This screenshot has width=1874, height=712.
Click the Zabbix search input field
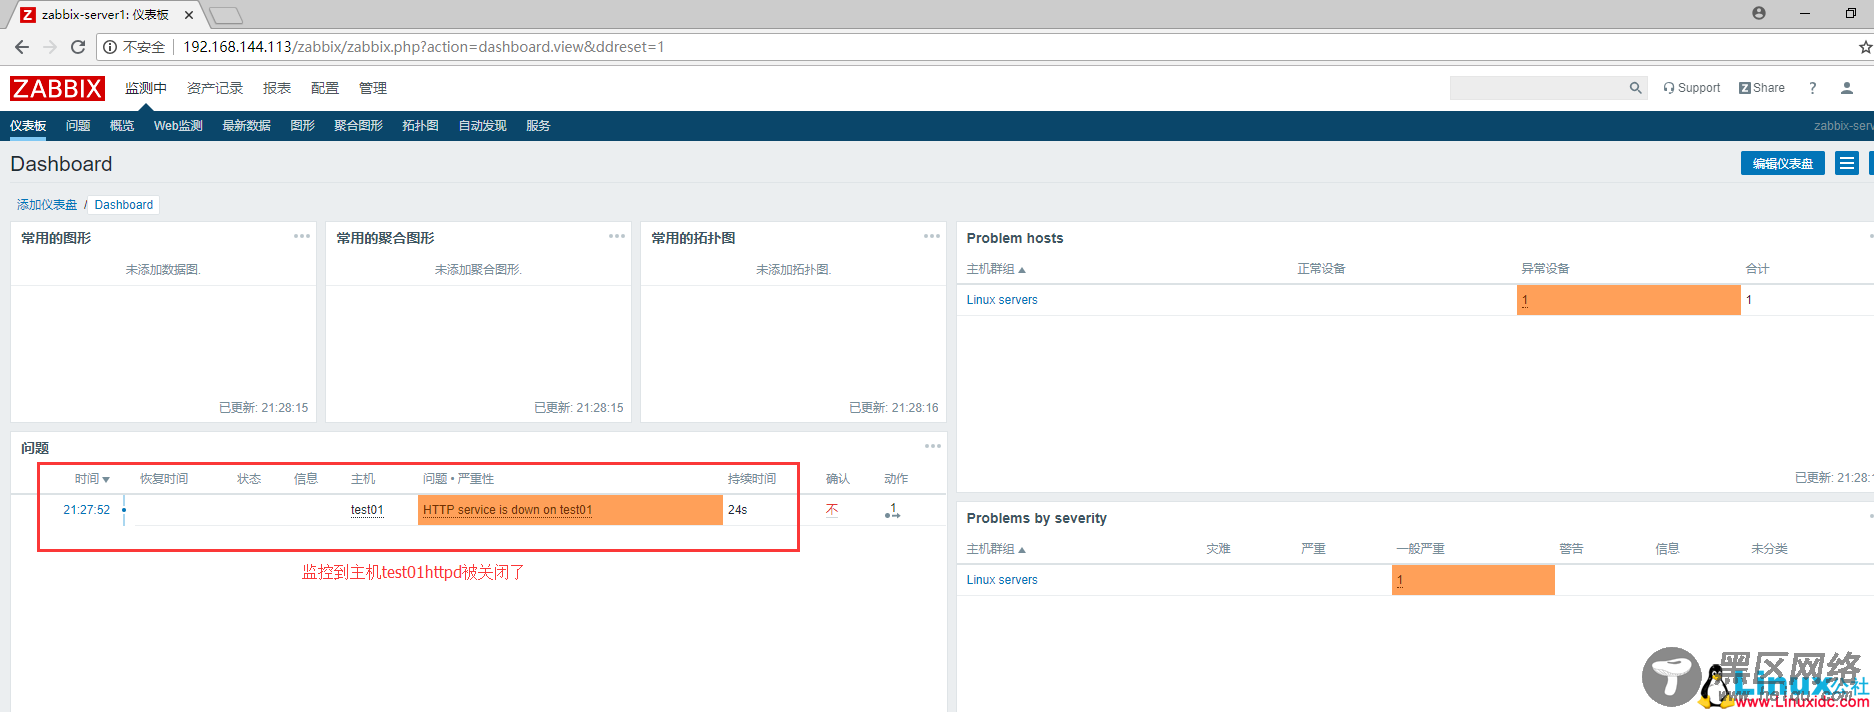pyautogui.click(x=1539, y=88)
